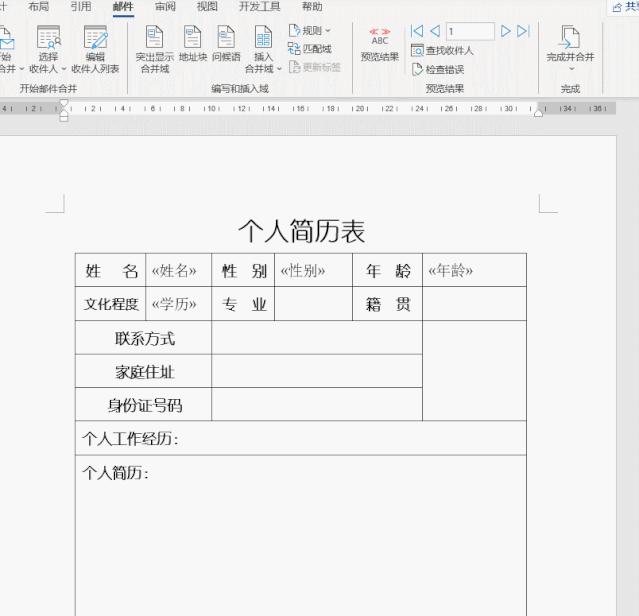Click the empty cell beside 家庭住址
The width and height of the screenshot is (639, 616).
coord(317,371)
